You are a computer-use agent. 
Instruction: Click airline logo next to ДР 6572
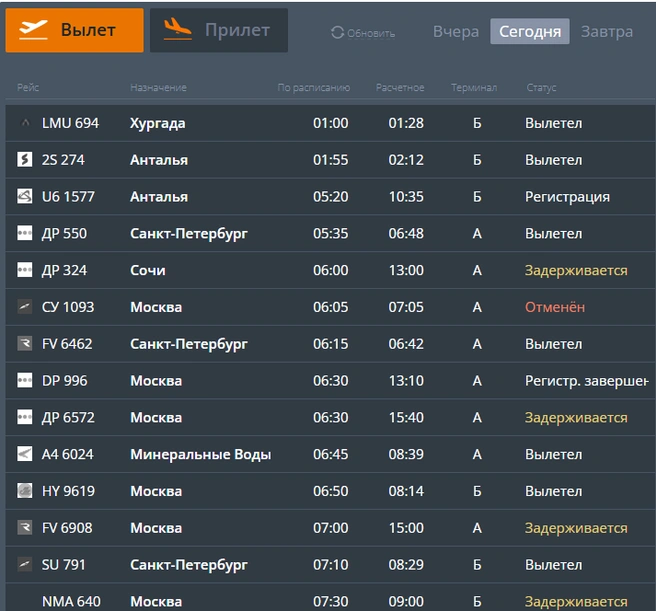25,417
